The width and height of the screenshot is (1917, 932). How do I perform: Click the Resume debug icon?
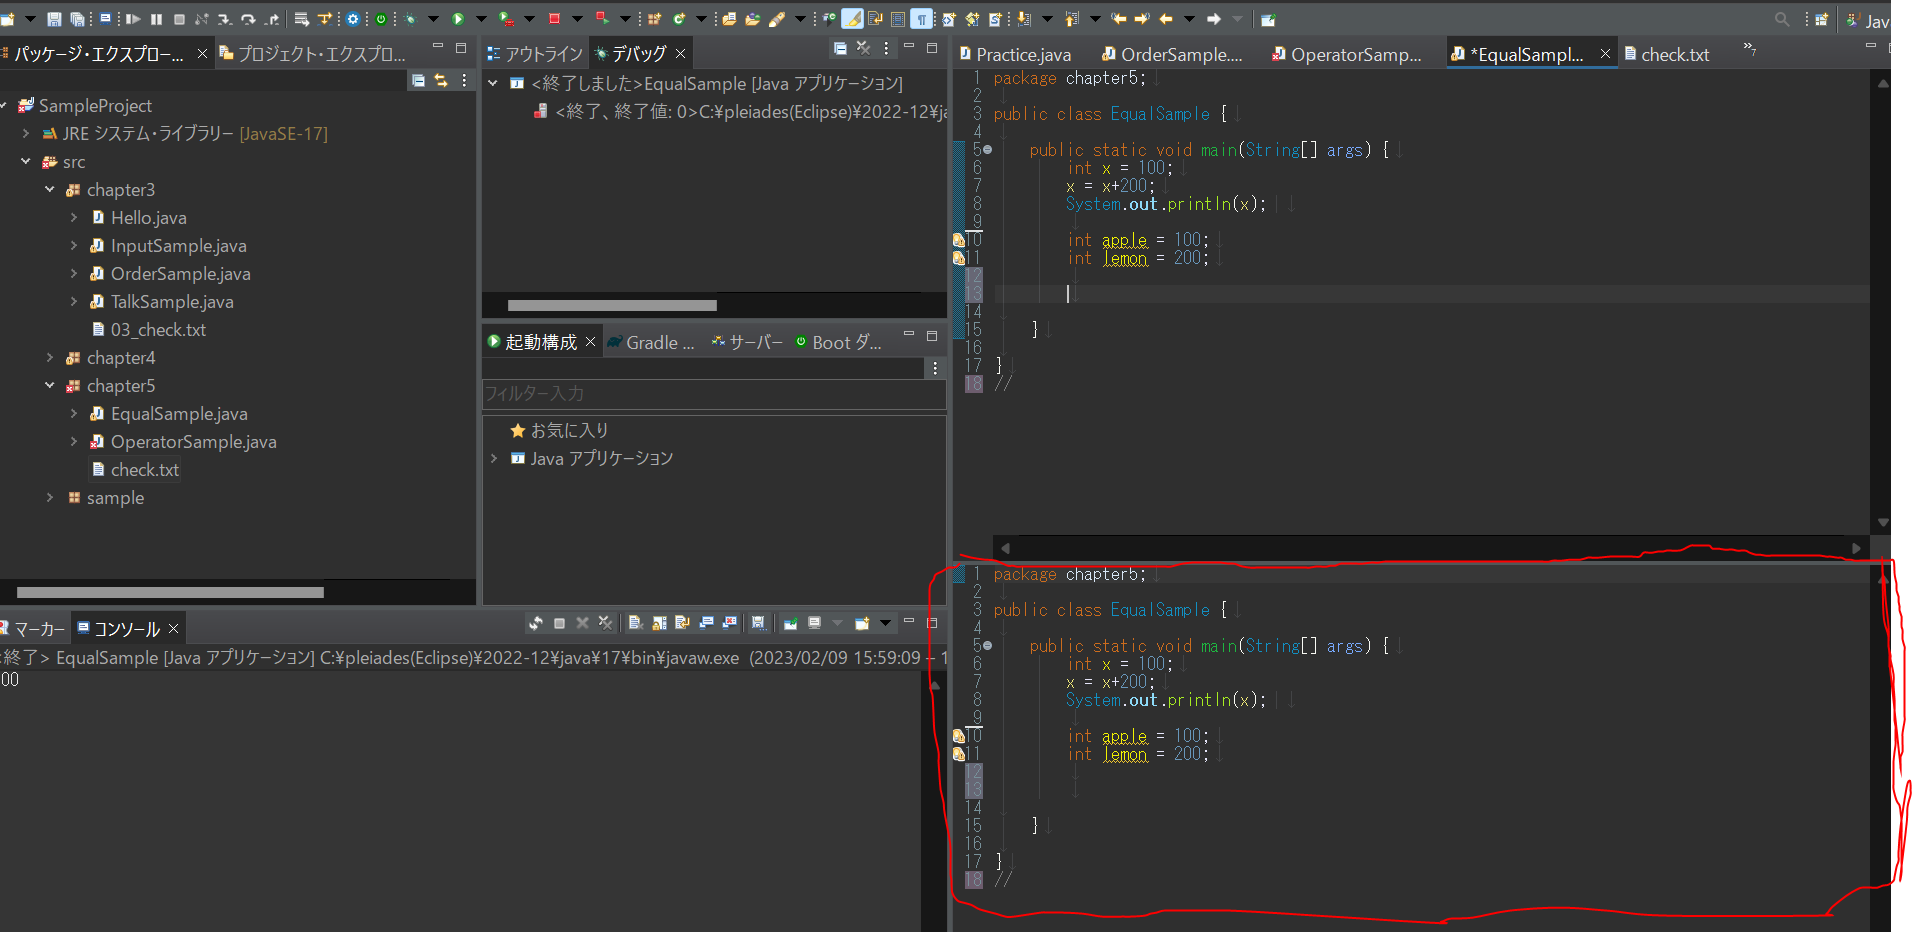pos(132,19)
